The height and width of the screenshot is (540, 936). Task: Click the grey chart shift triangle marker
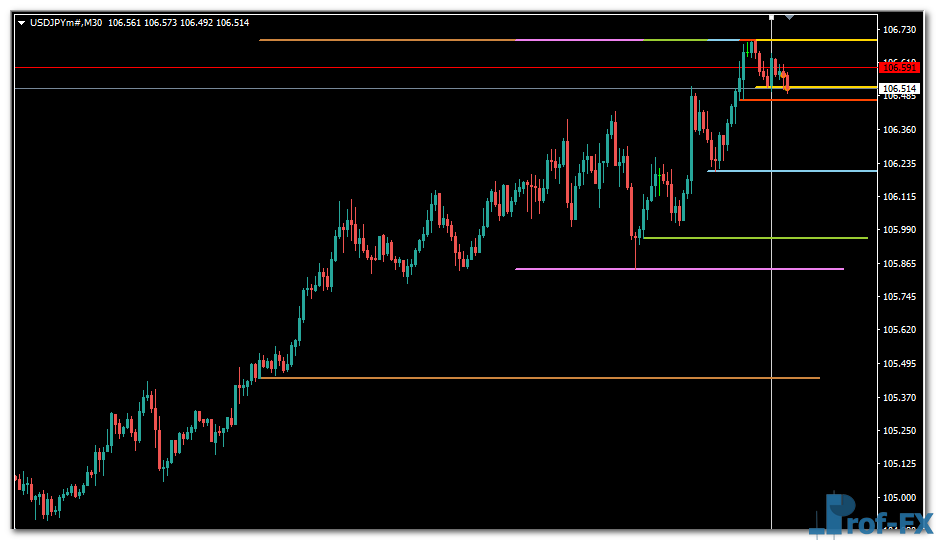pos(789,17)
